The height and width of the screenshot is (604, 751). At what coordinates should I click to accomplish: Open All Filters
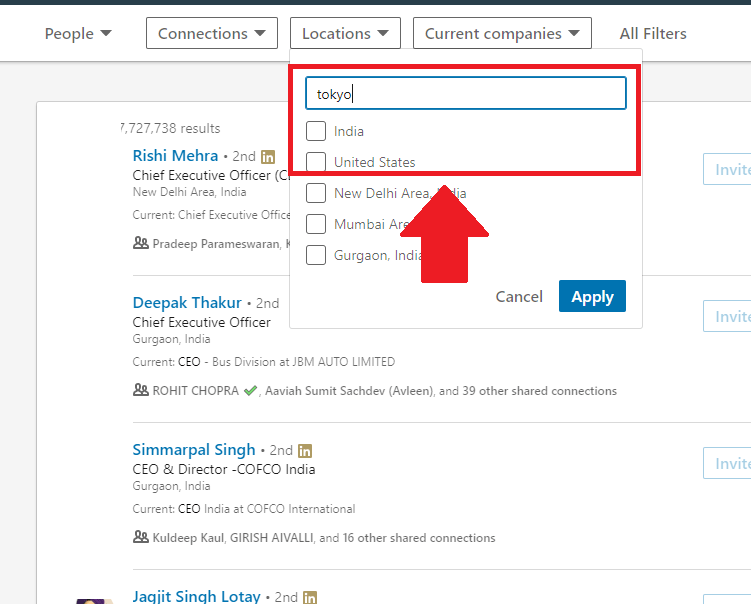653,34
